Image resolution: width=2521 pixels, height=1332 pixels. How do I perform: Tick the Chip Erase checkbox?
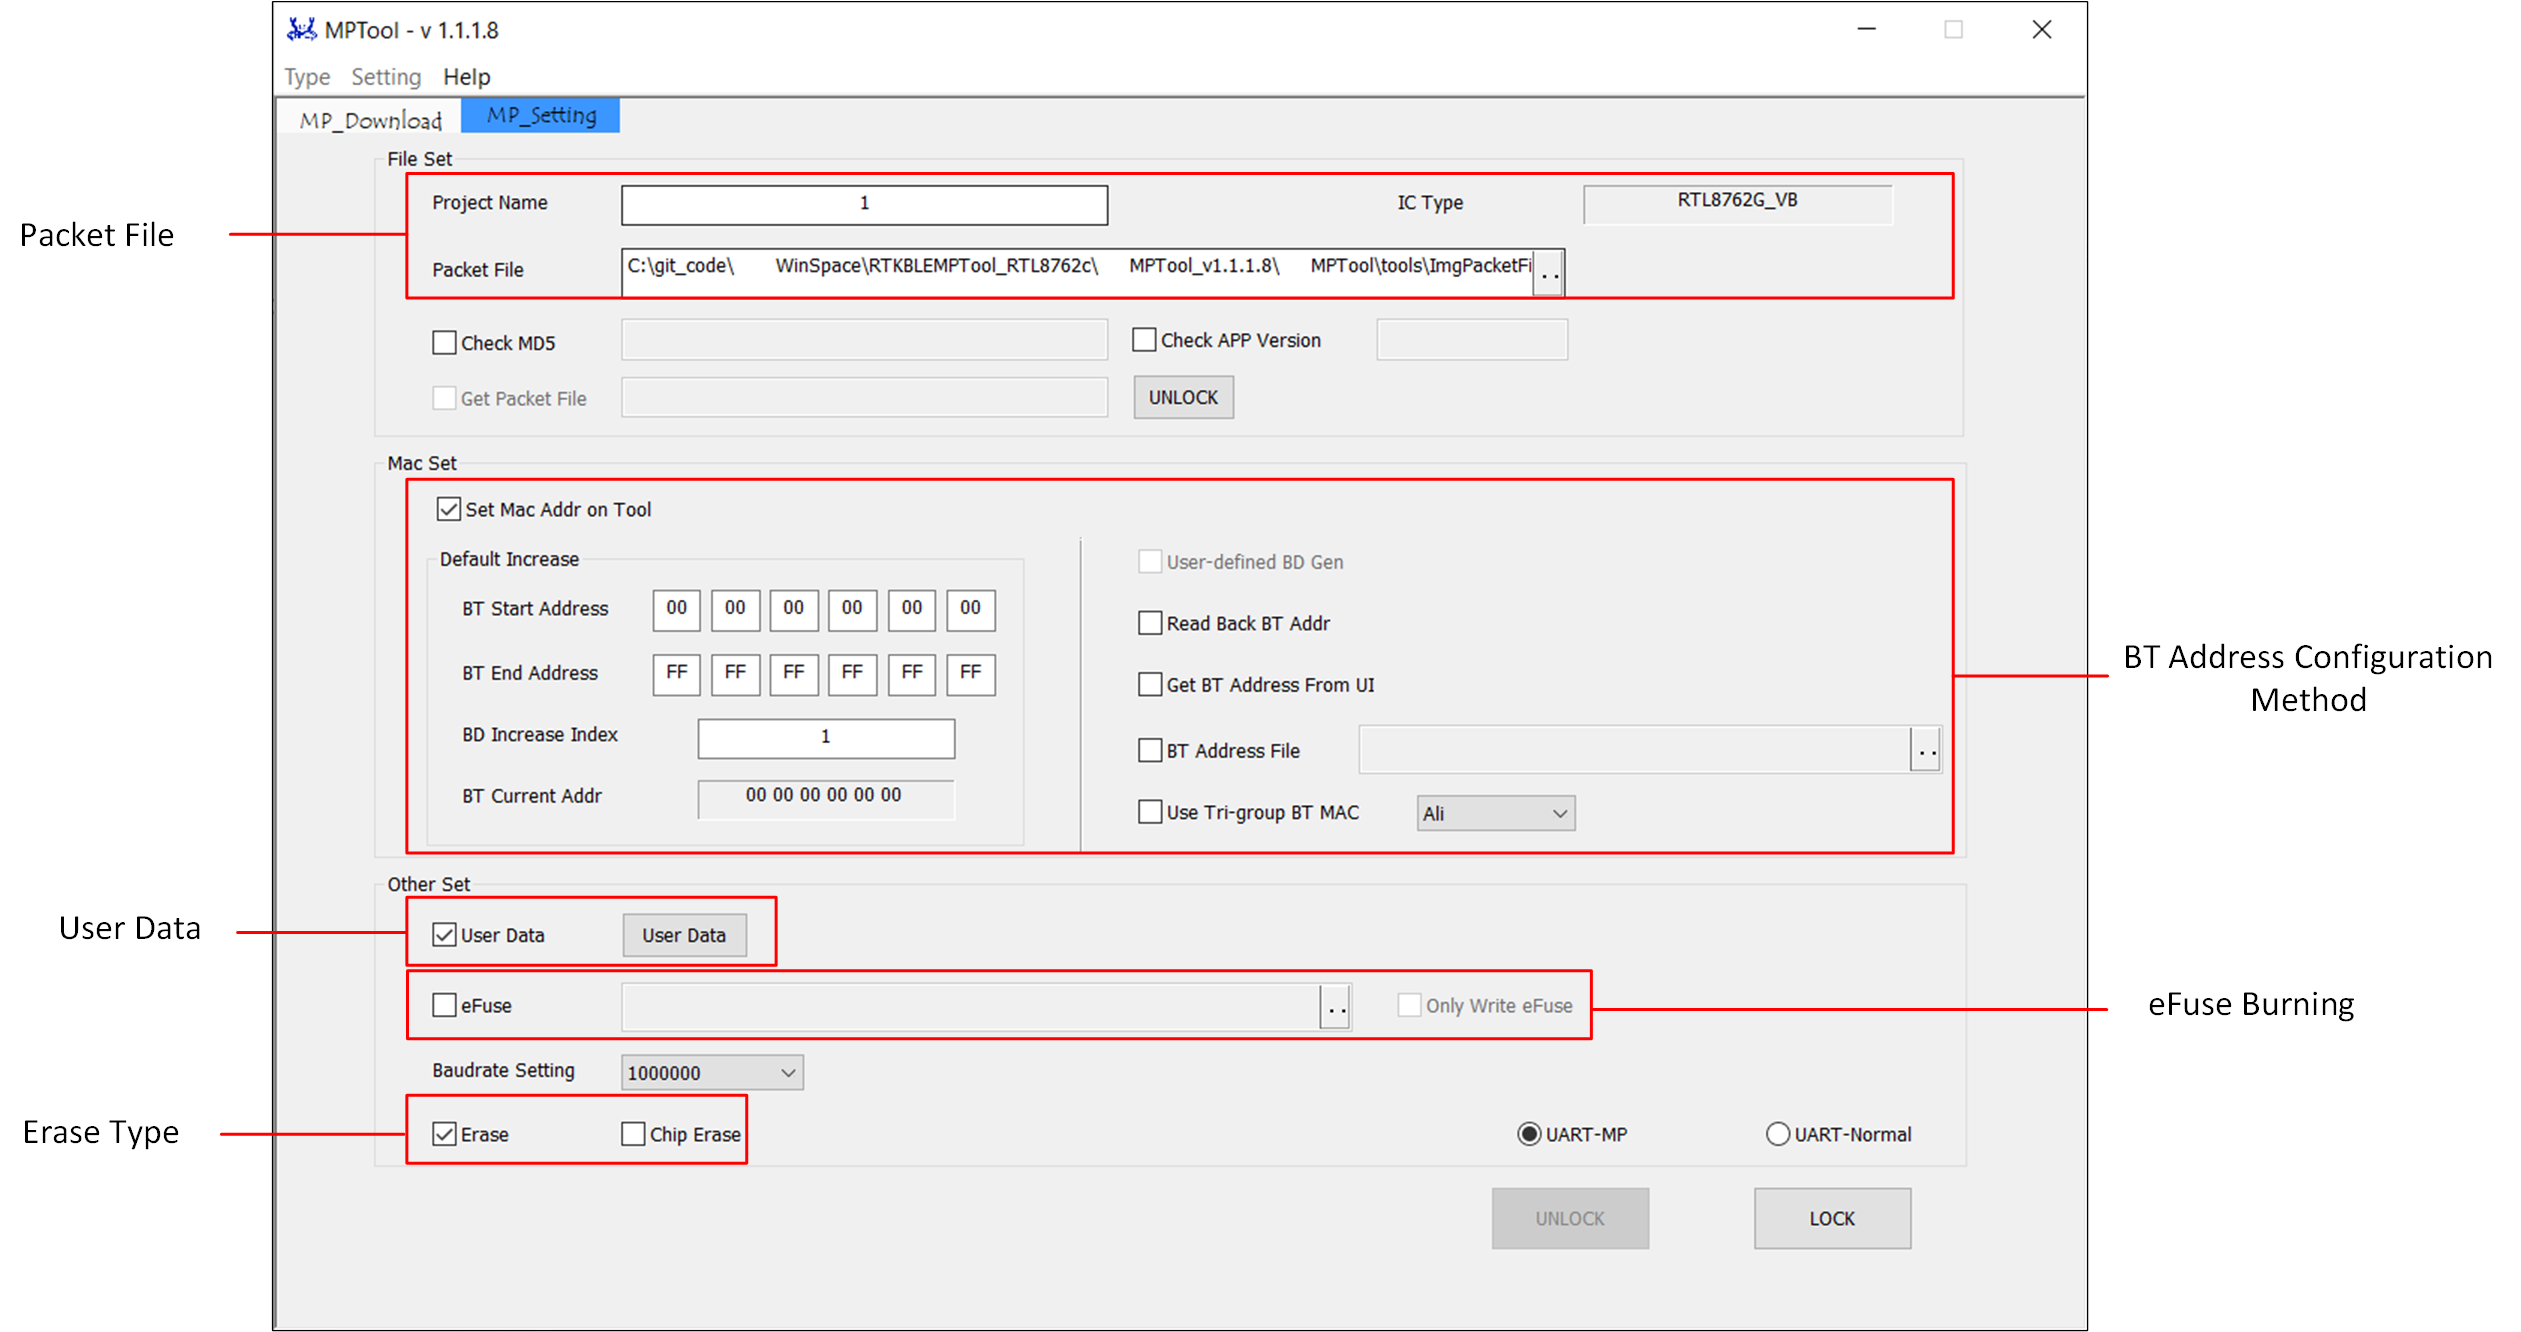coord(633,1134)
